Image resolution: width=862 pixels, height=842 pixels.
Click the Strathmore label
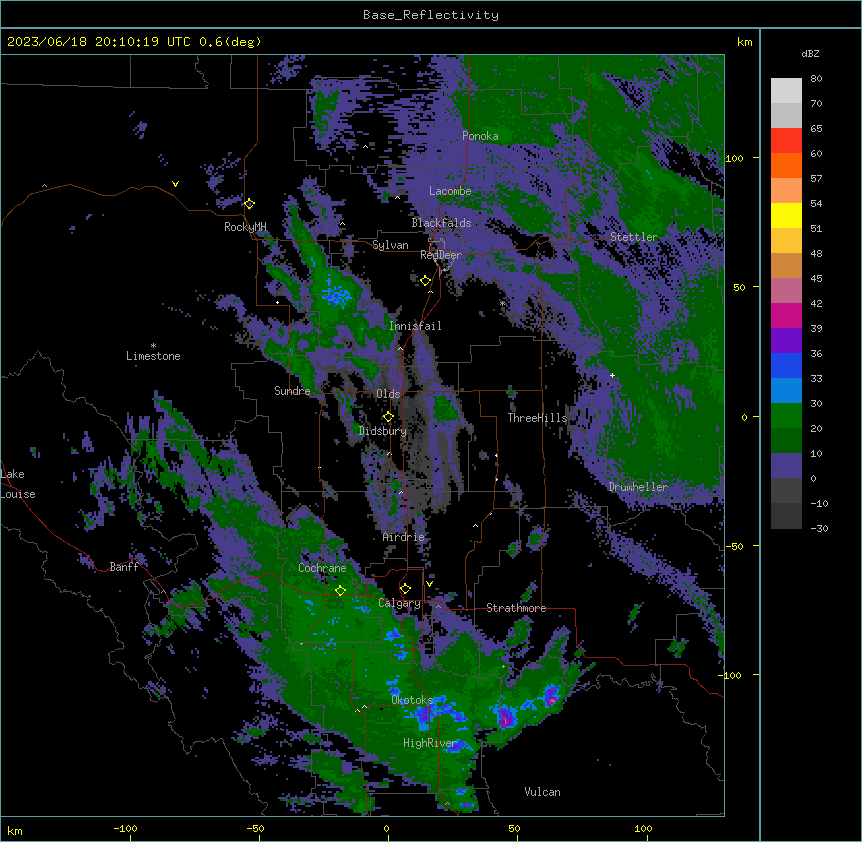(516, 608)
